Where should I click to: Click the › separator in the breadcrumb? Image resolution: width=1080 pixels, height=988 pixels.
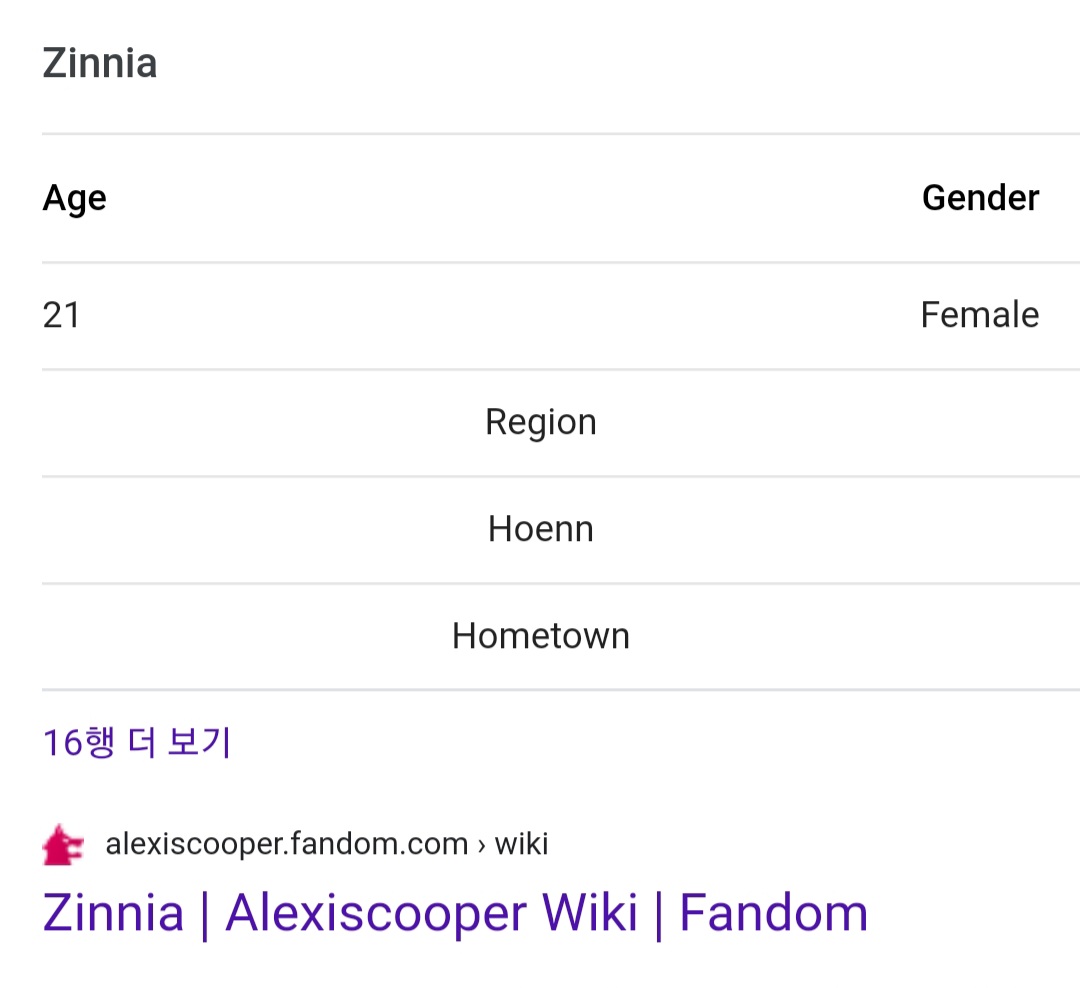click(x=481, y=845)
